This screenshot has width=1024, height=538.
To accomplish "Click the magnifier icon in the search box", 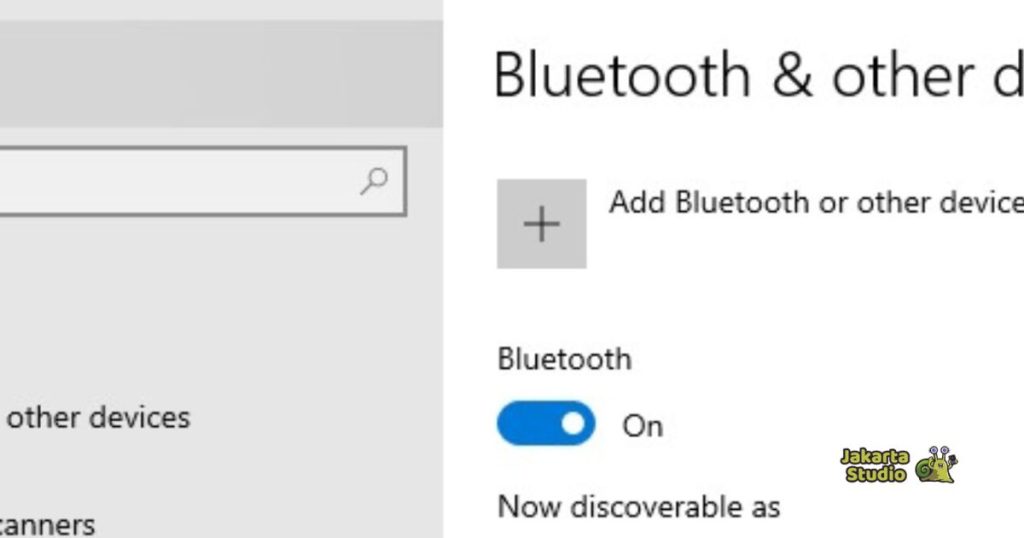I will click(374, 182).
